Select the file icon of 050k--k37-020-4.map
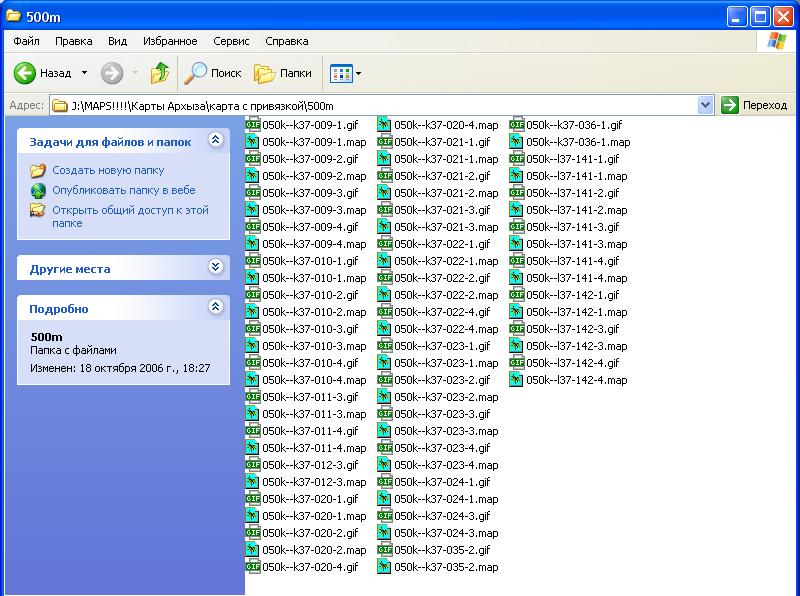The image size is (800, 596). (385, 125)
